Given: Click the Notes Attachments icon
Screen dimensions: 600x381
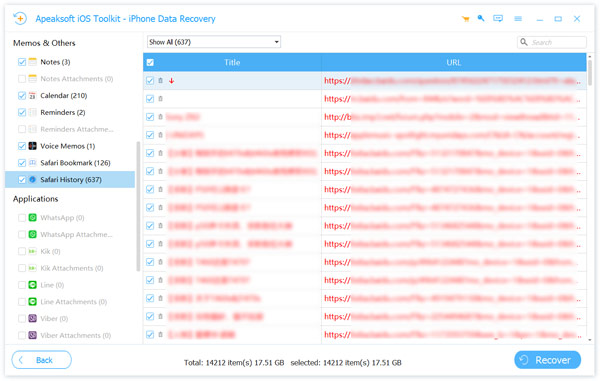Looking at the screenshot, I should point(33,79).
